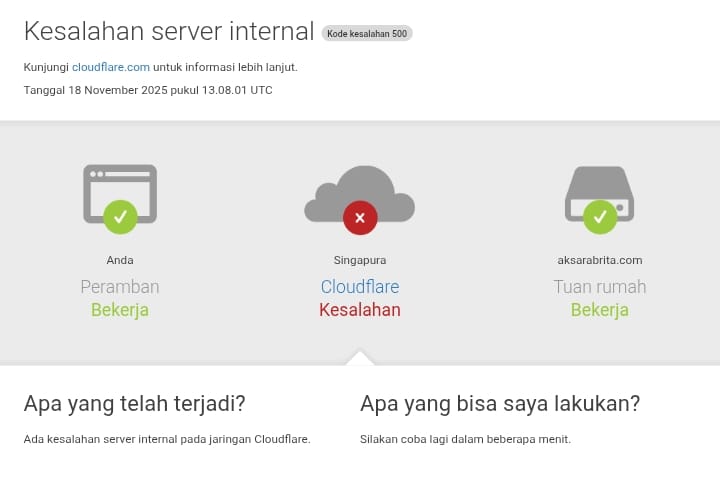The image size is (720, 483).
Task: Click the "Kode kesalahan 500" badge
Action: (367, 33)
